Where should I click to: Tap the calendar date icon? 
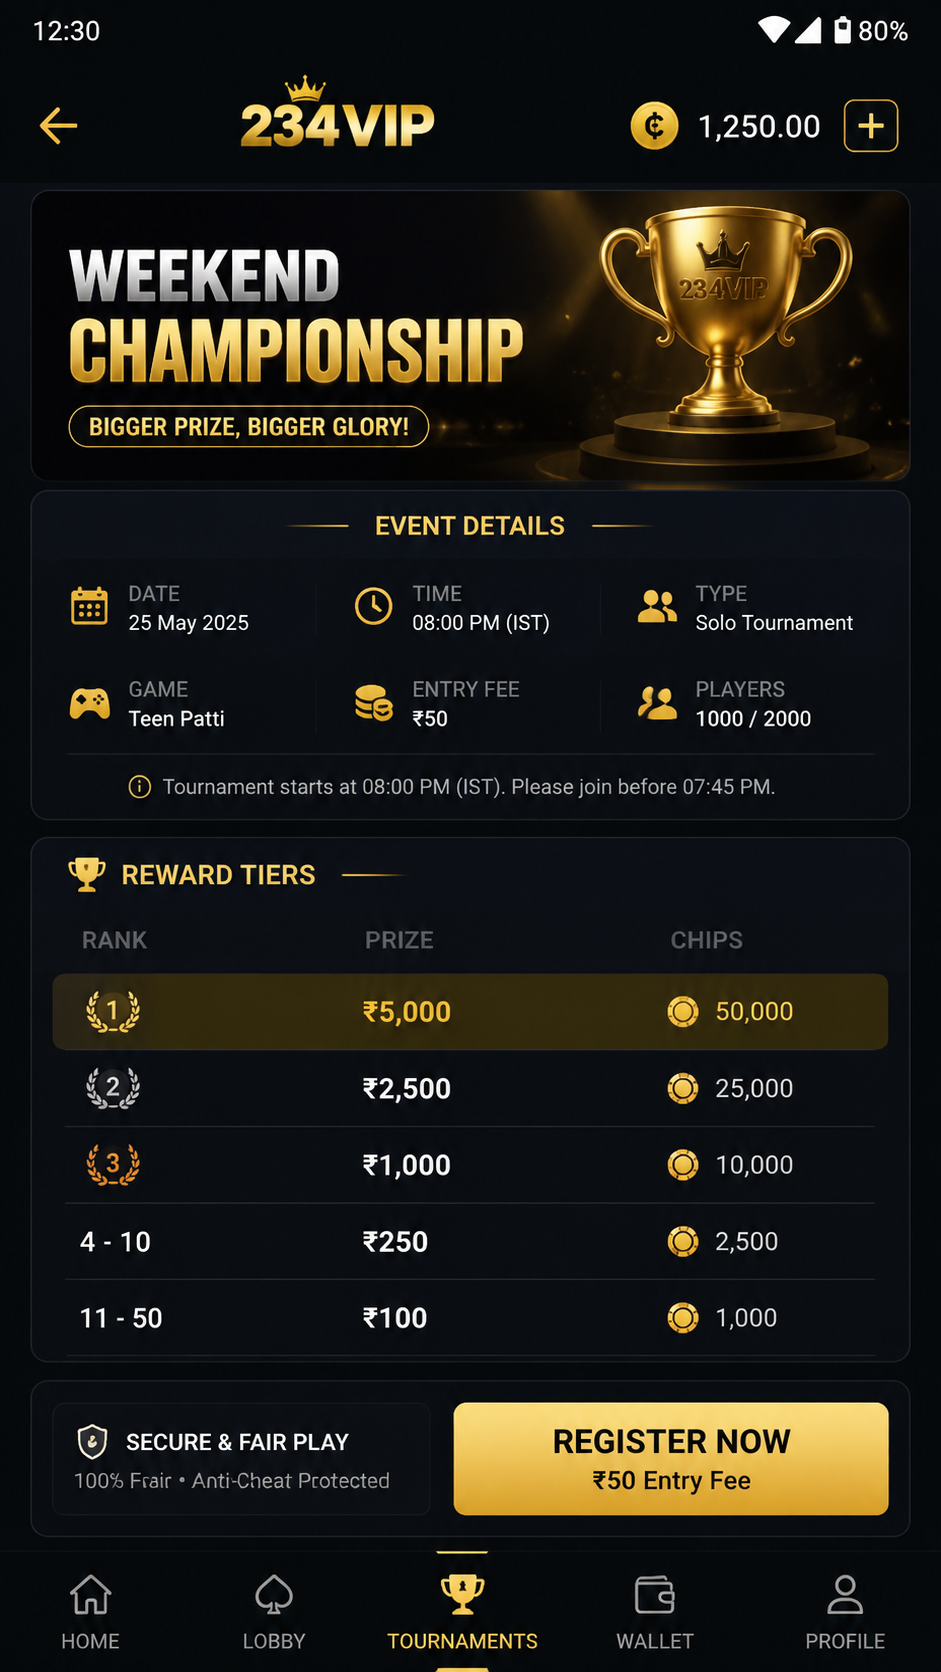coord(89,607)
